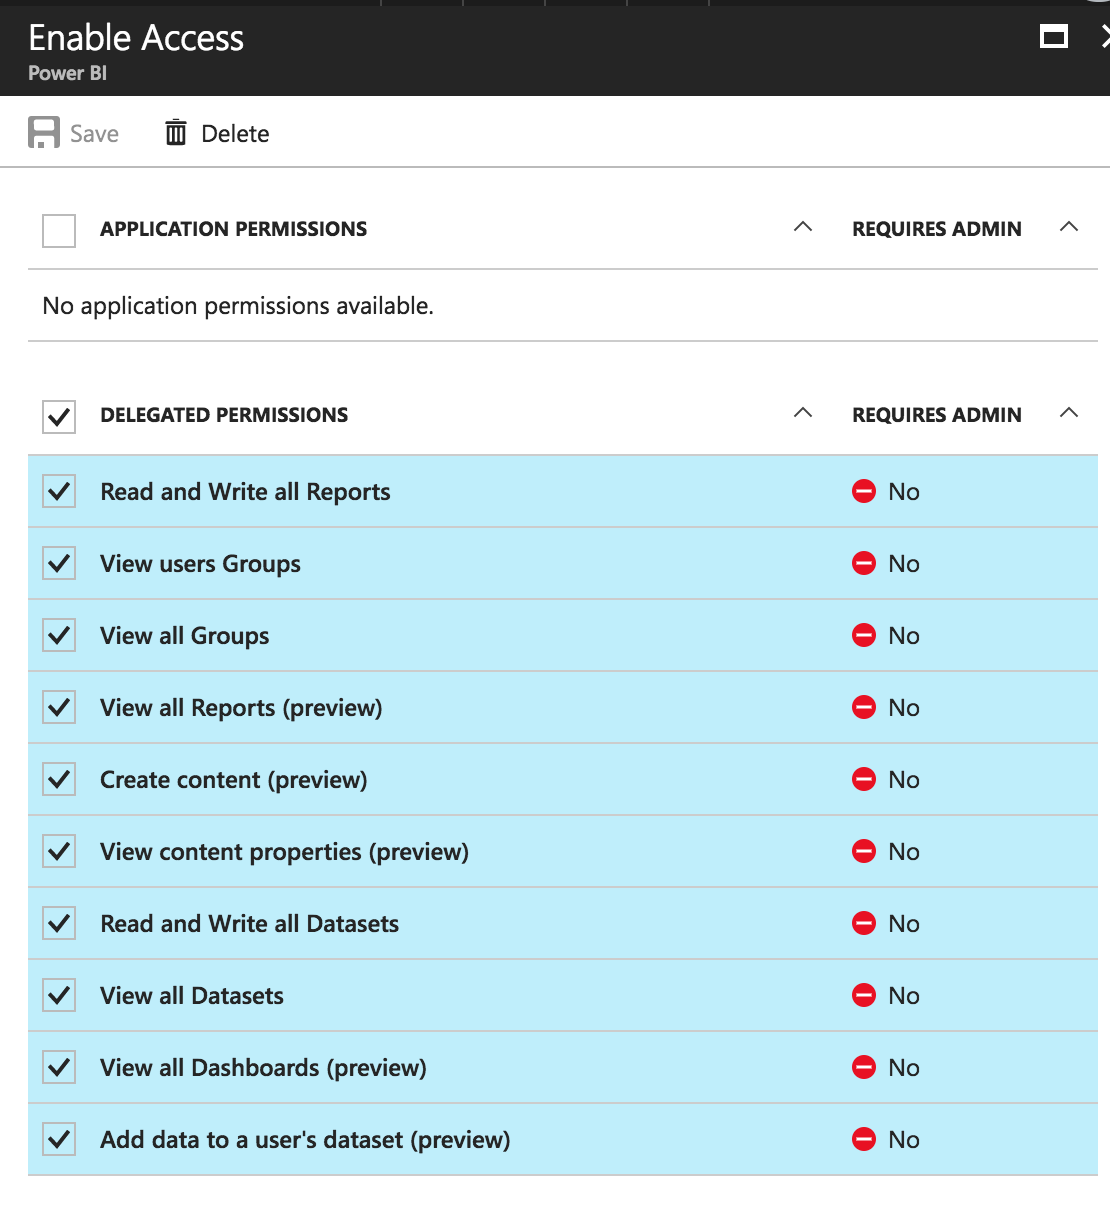The height and width of the screenshot is (1212, 1110).
Task: Click the DELEGATED PERMISSIONS column header
Action: point(224,415)
